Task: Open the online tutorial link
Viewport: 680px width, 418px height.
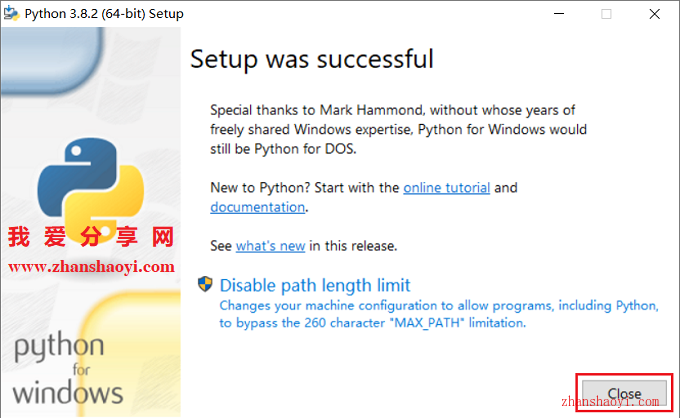Action: click(x=446, y=188)
